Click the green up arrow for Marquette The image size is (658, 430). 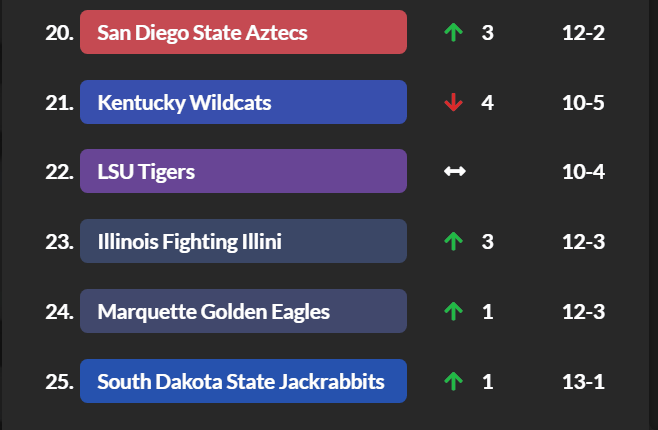[454, 312]
